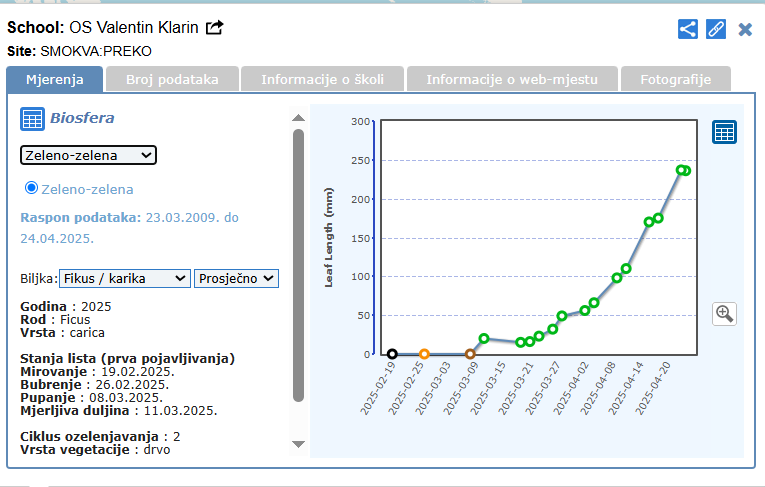Viewport: 765px width, 487px height.
Task: Close the school popup with X
Action: pyautogui.click(x=745, y=29)
